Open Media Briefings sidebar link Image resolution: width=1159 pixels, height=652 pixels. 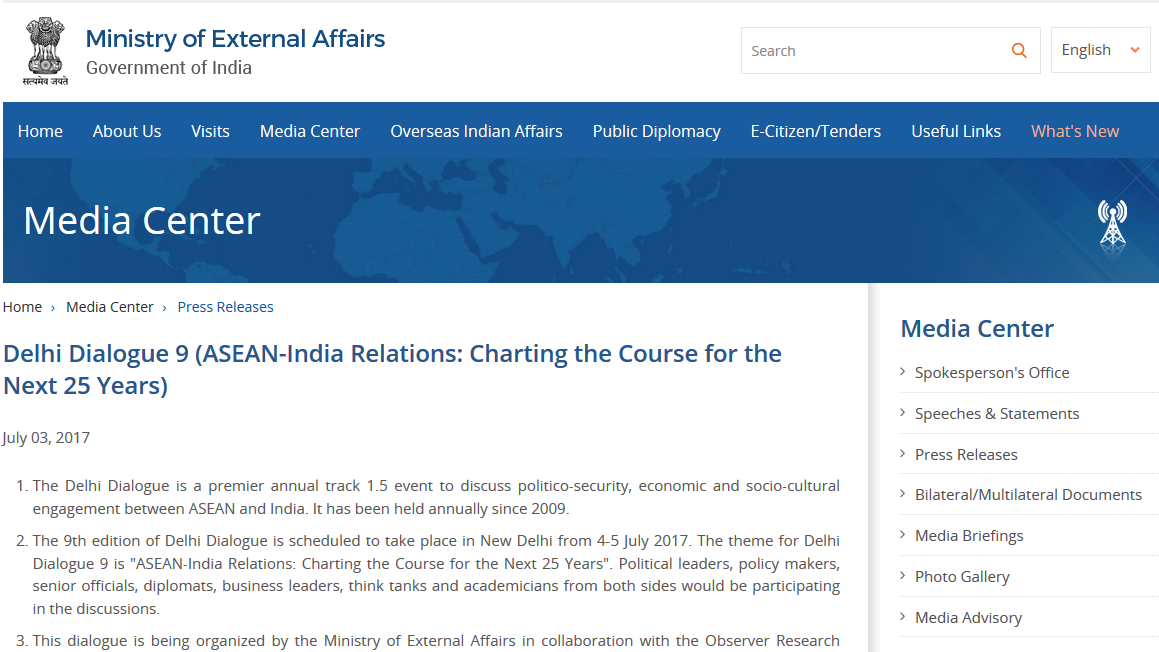click(x=969, y=536)
